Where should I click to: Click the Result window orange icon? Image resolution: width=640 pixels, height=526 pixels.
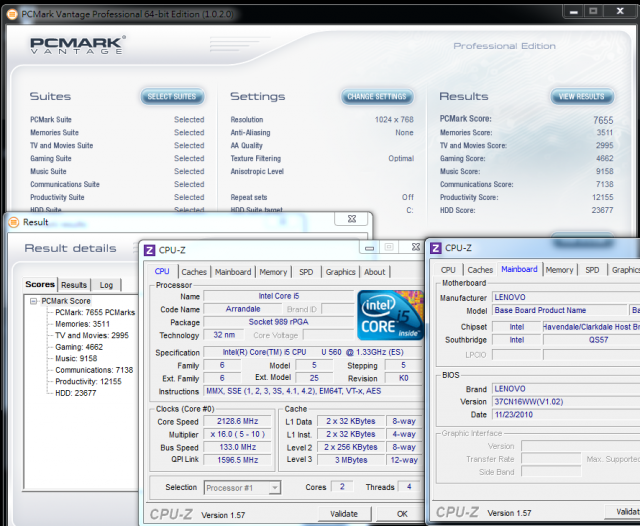[14, 222]
